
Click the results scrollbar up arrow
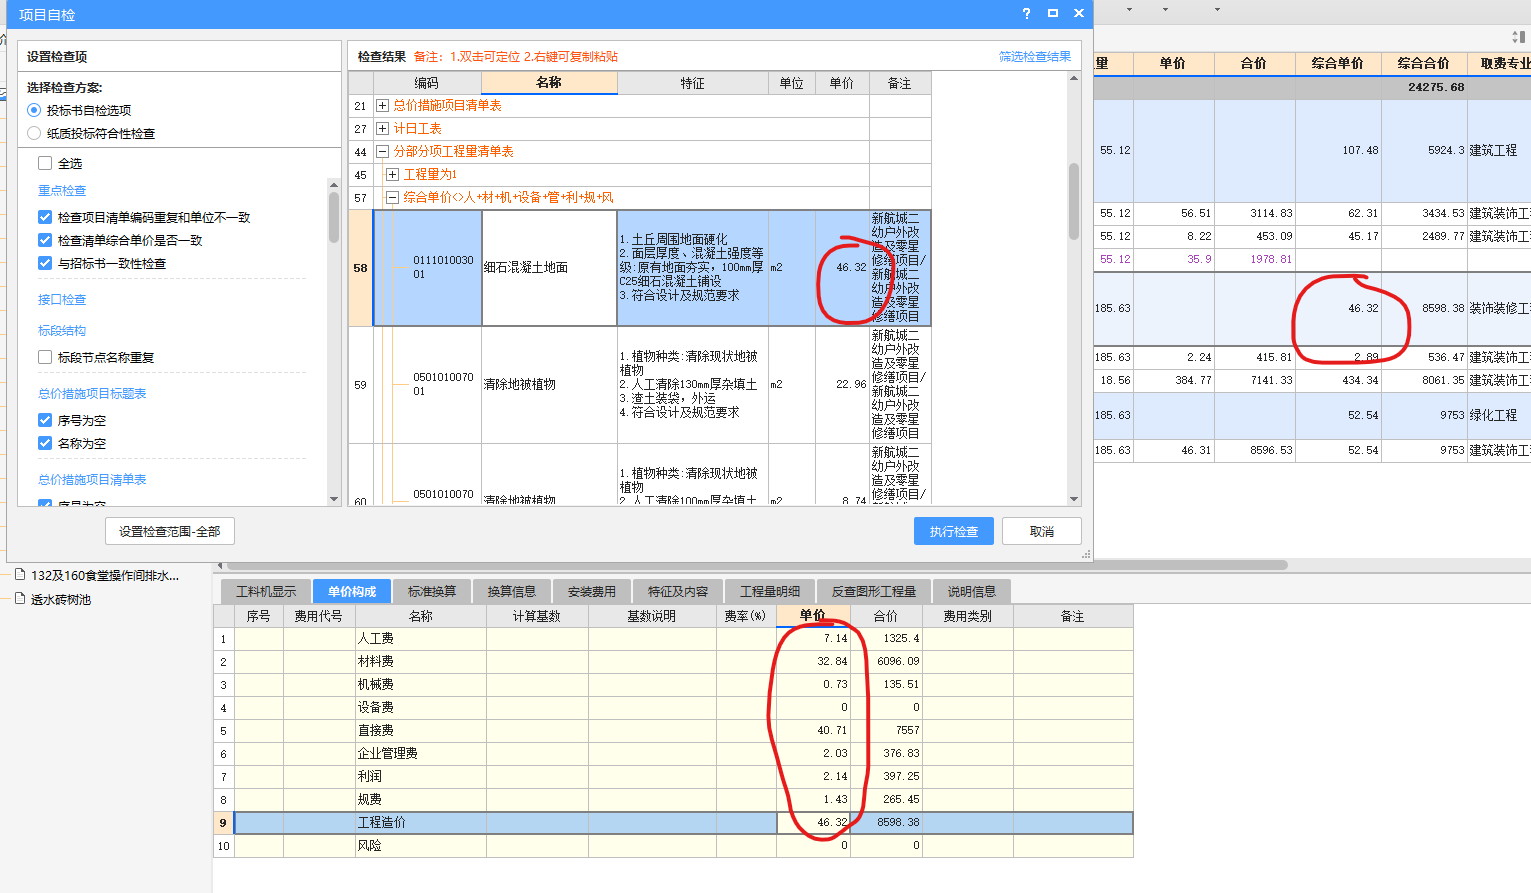point(1074,78)
